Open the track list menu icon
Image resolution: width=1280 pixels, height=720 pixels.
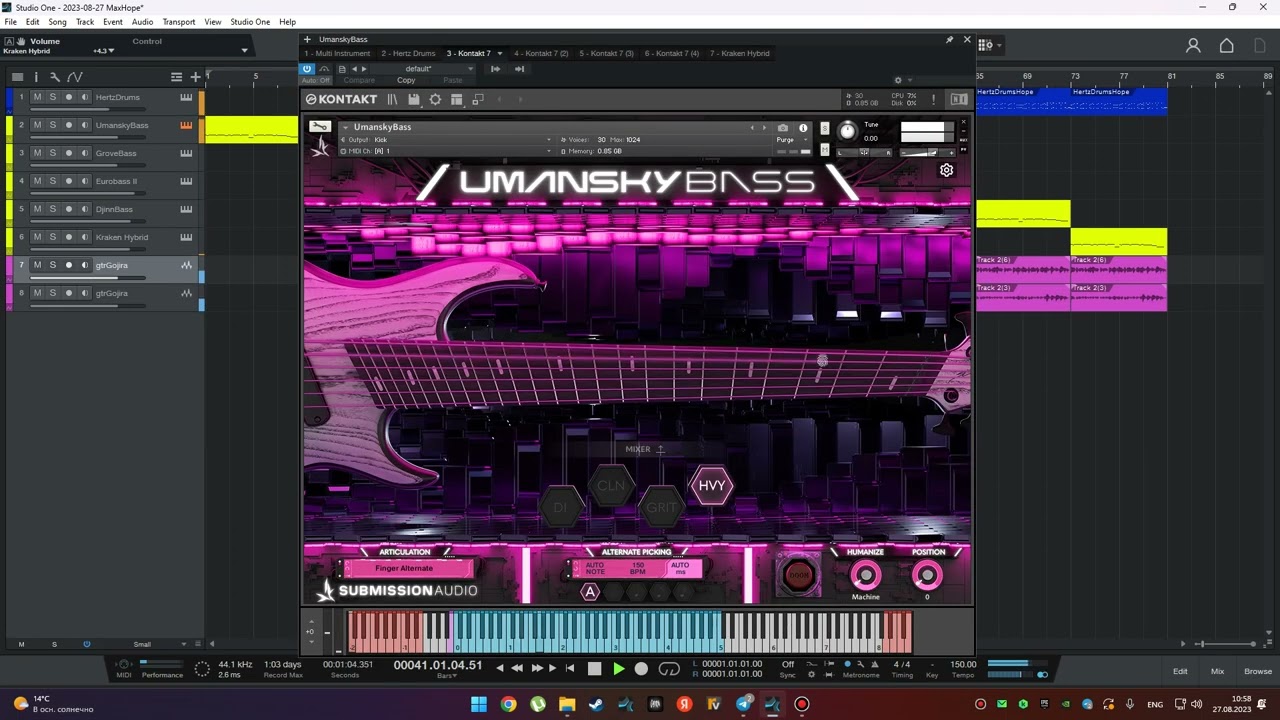(176, 77)
